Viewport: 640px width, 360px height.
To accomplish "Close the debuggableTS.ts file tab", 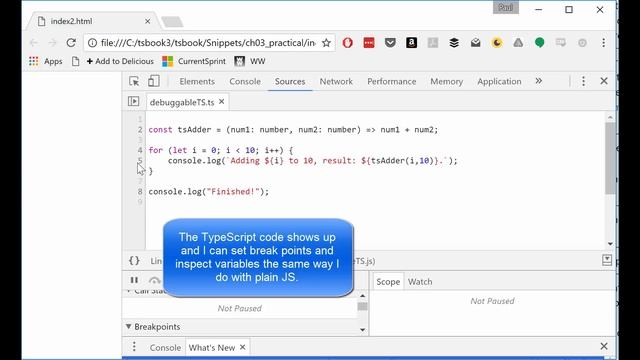I will (222, 102).
